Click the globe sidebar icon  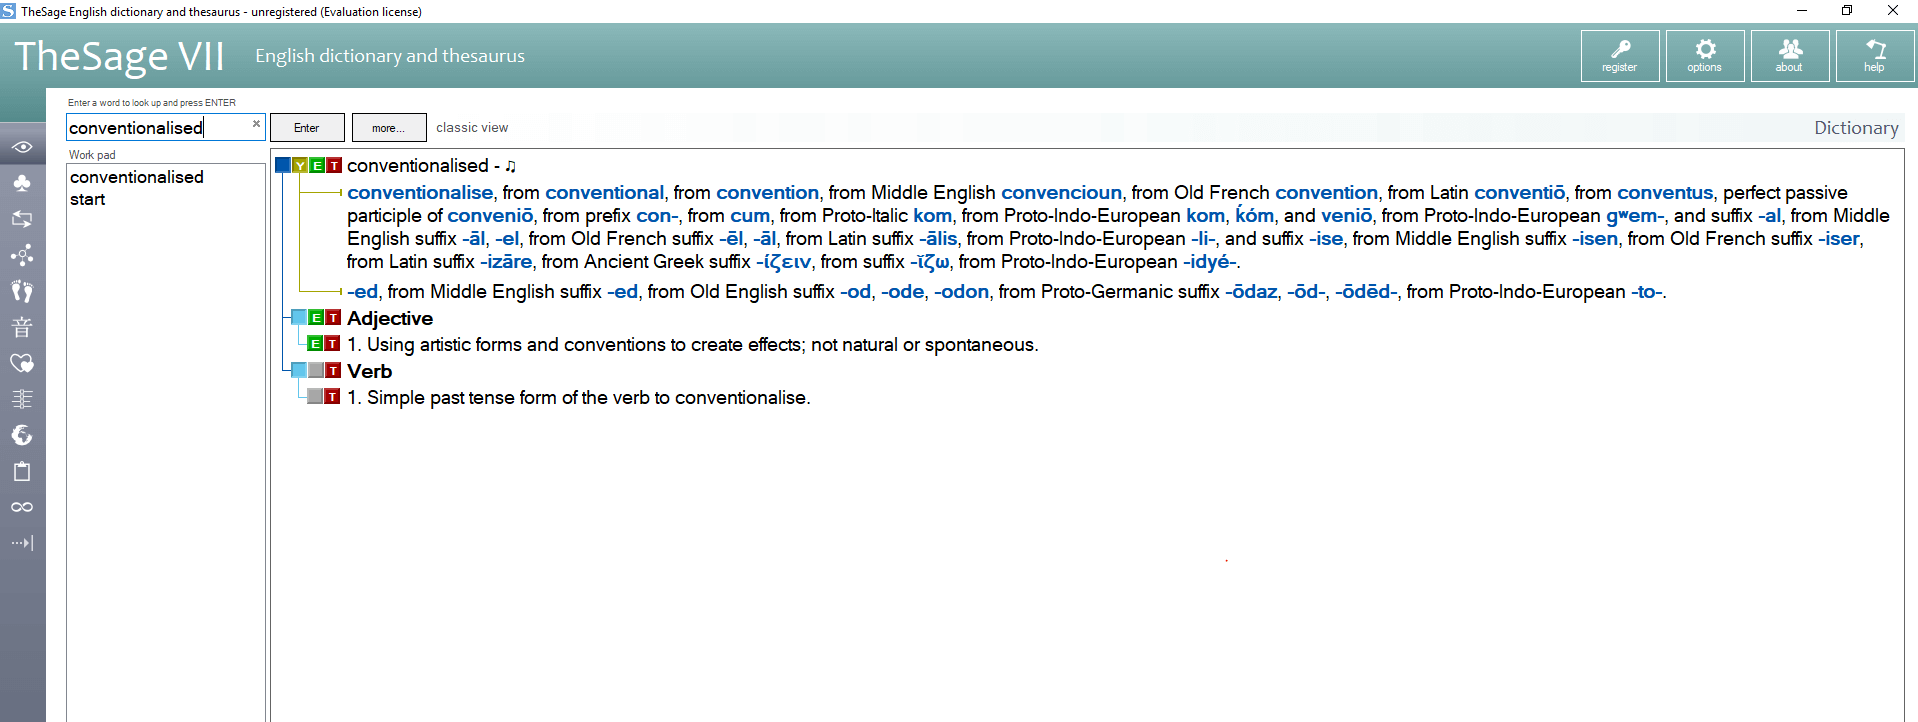22,435
